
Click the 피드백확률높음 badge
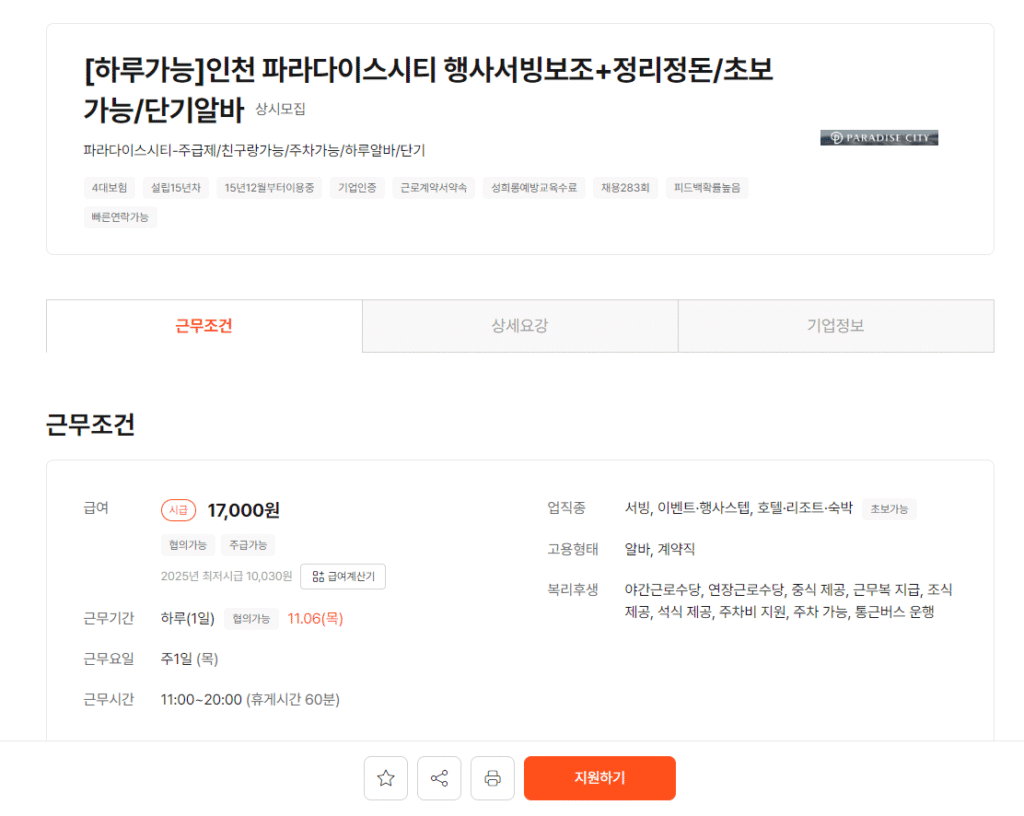[707, 188]
